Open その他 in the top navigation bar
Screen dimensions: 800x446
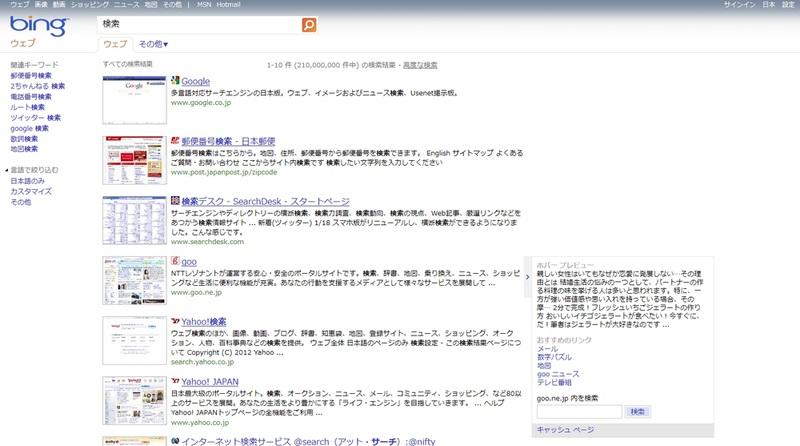tap(172, 5)
